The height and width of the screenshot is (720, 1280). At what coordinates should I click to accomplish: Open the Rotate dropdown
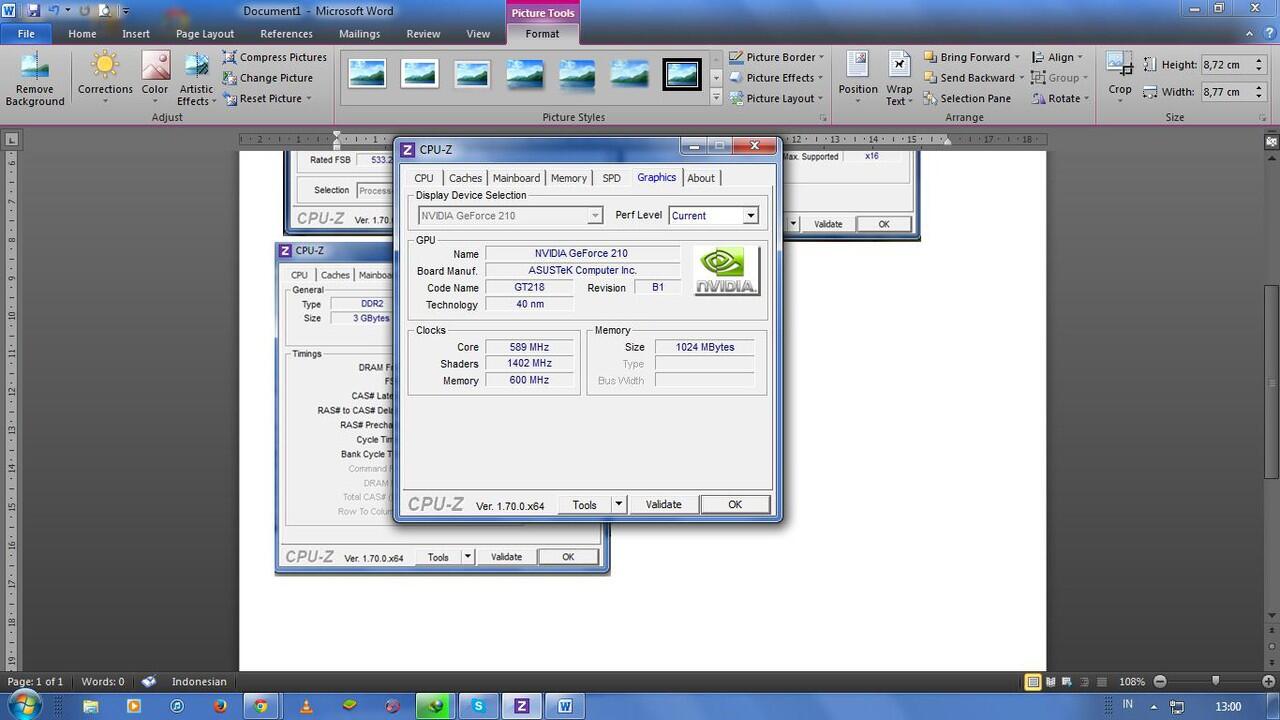pos(1059,98)
